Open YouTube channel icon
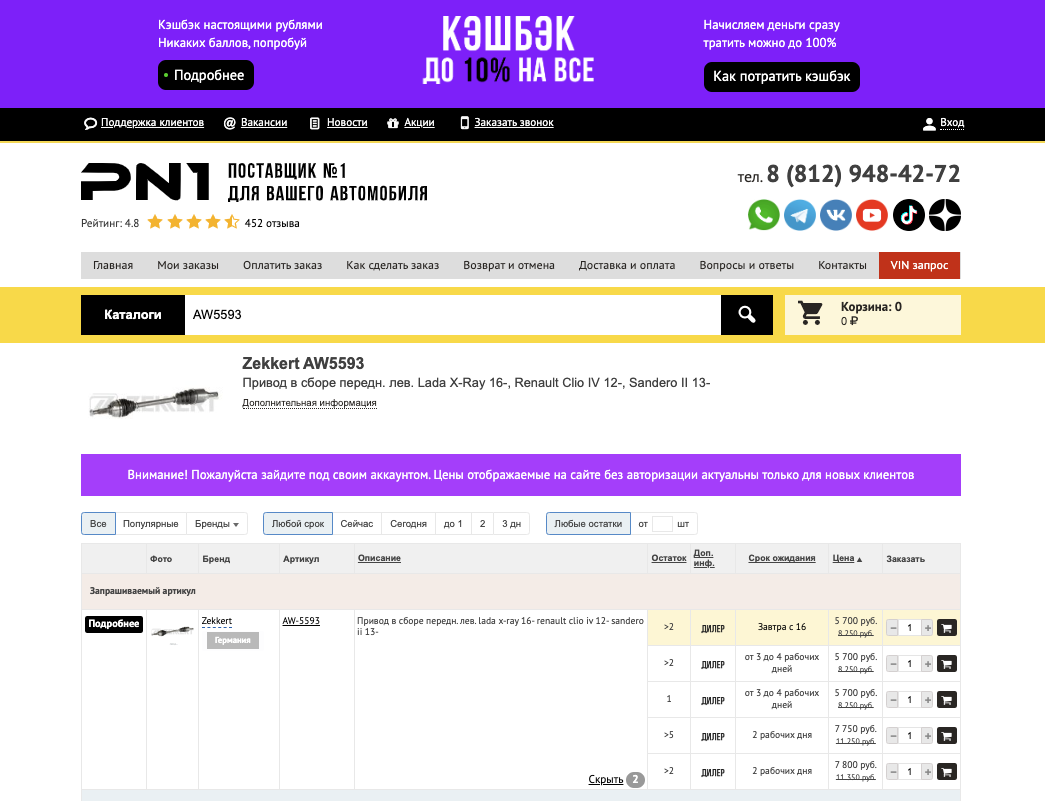The image size is (1045, 801). [x=872, y=215]
